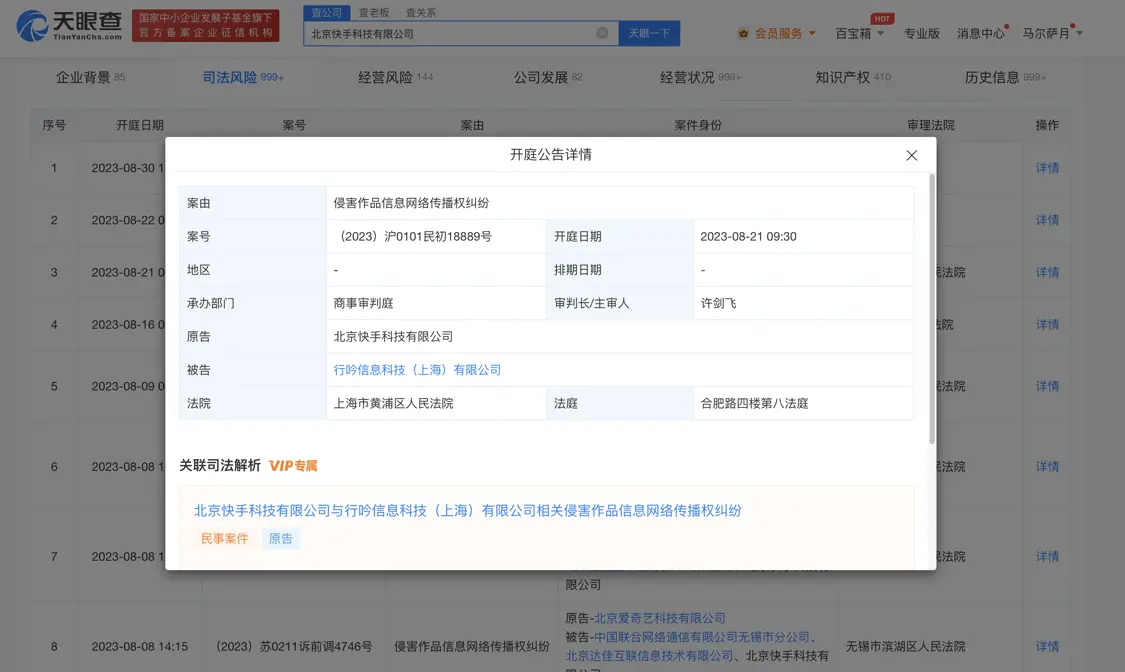
Task: Click the VIP专属 badge
Action: tap(293, 466)
